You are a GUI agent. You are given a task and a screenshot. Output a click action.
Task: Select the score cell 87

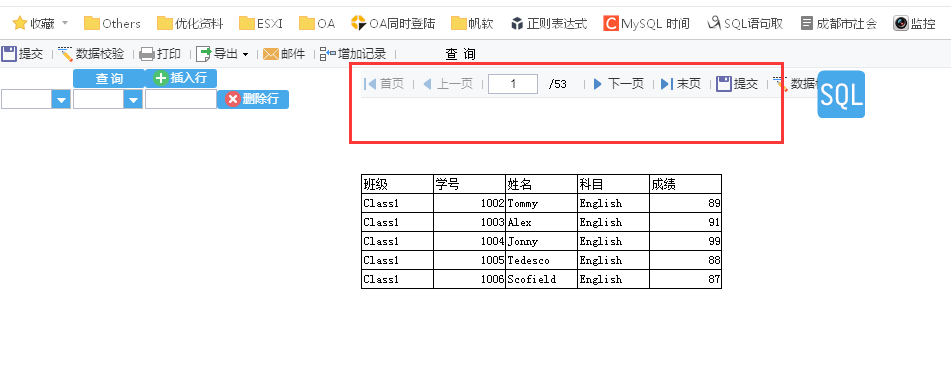685,279
